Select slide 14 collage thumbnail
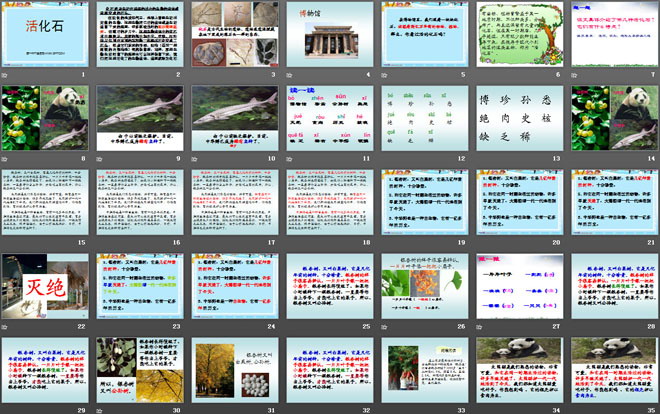Screen dimensions: 660x414 tap(615, 118)
